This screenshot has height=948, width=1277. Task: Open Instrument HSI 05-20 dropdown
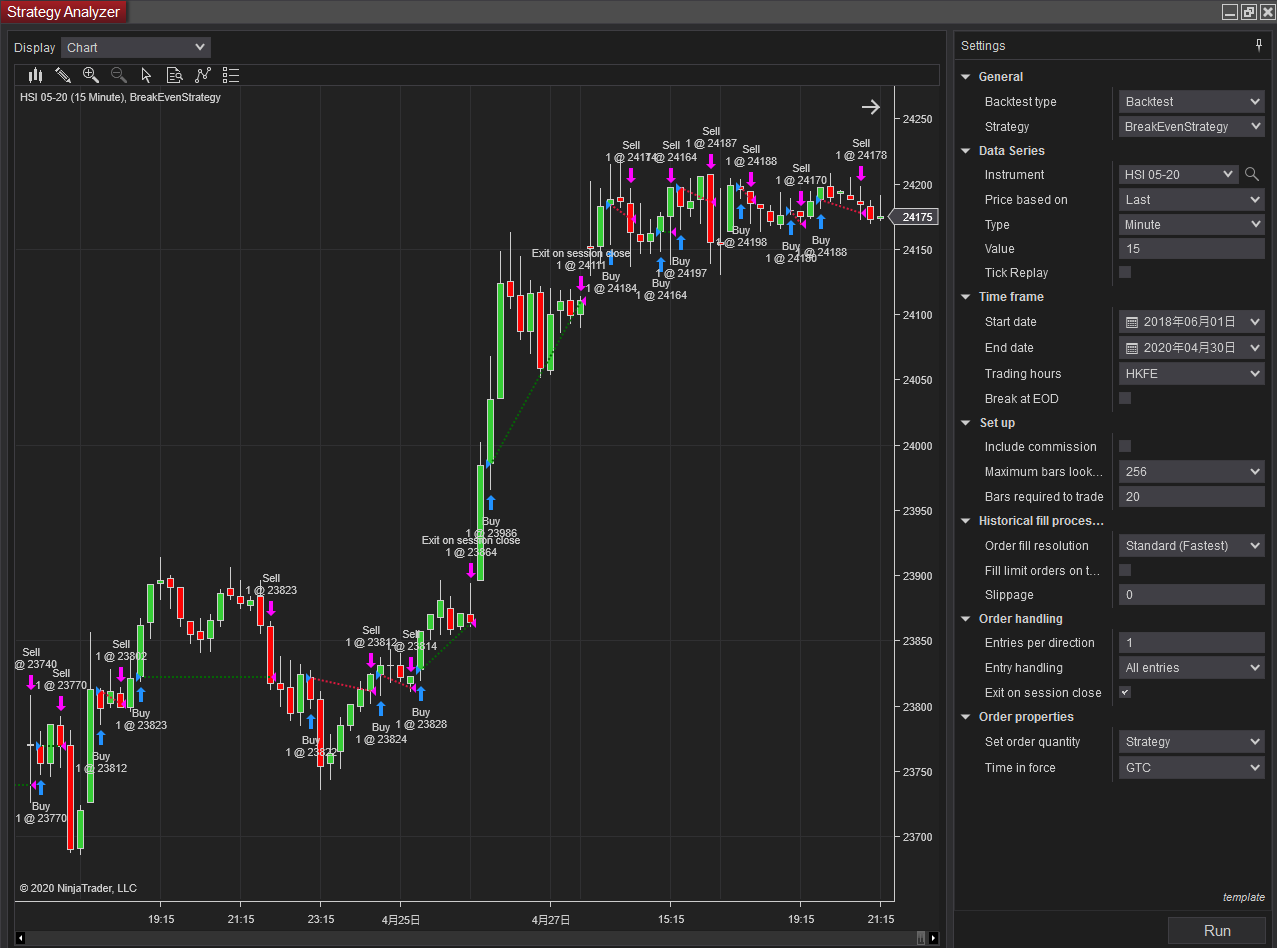[1179, 174]
